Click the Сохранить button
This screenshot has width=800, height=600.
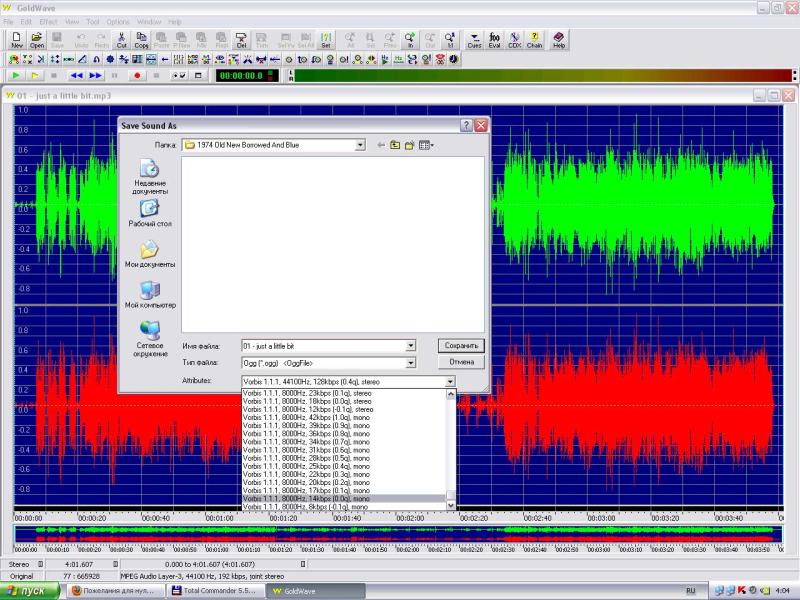tap(461, 346)
